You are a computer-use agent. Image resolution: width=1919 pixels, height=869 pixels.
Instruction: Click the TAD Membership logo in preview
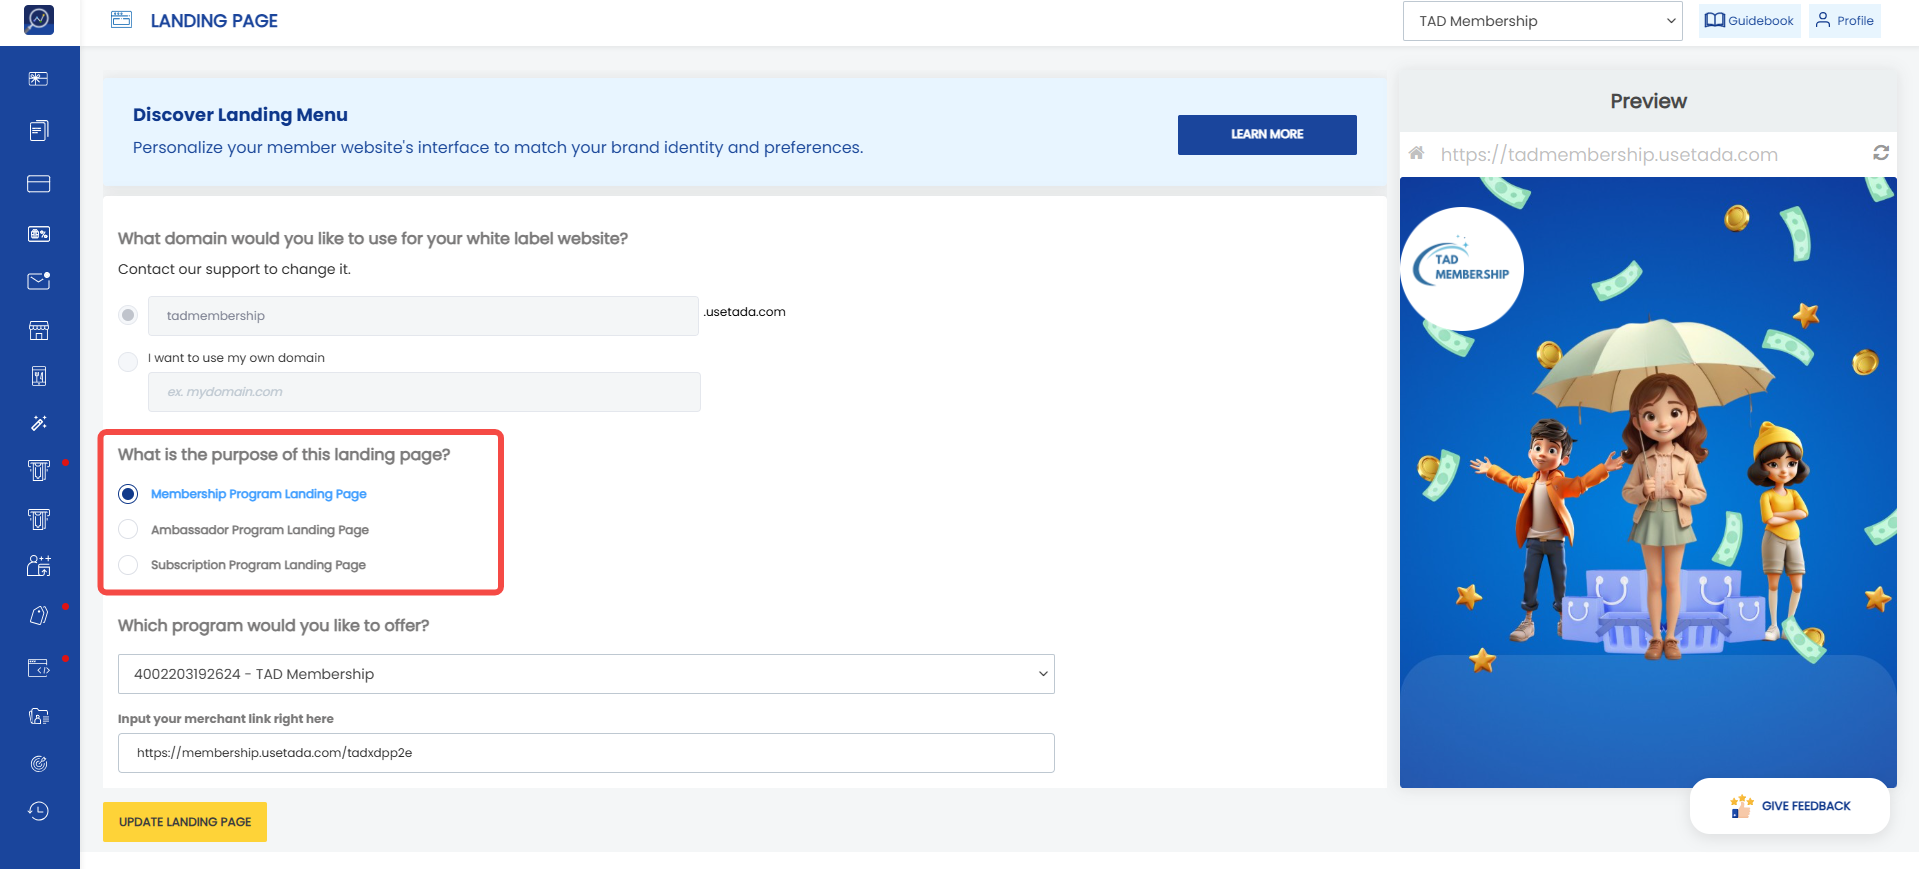click(x=1462, y=268)
